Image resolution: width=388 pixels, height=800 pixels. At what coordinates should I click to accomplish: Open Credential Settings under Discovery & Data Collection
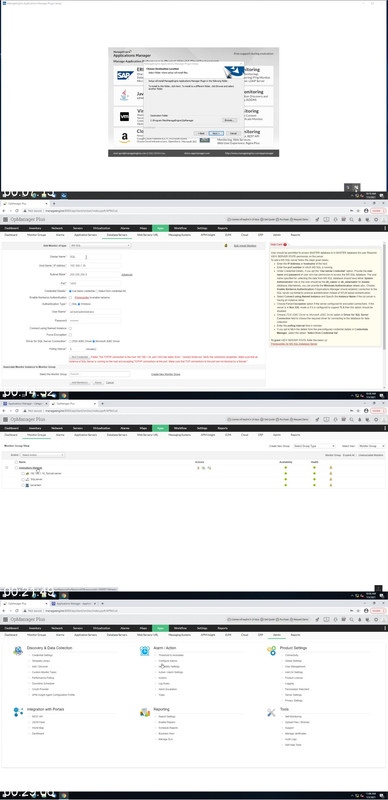click(x=42, y=655)
